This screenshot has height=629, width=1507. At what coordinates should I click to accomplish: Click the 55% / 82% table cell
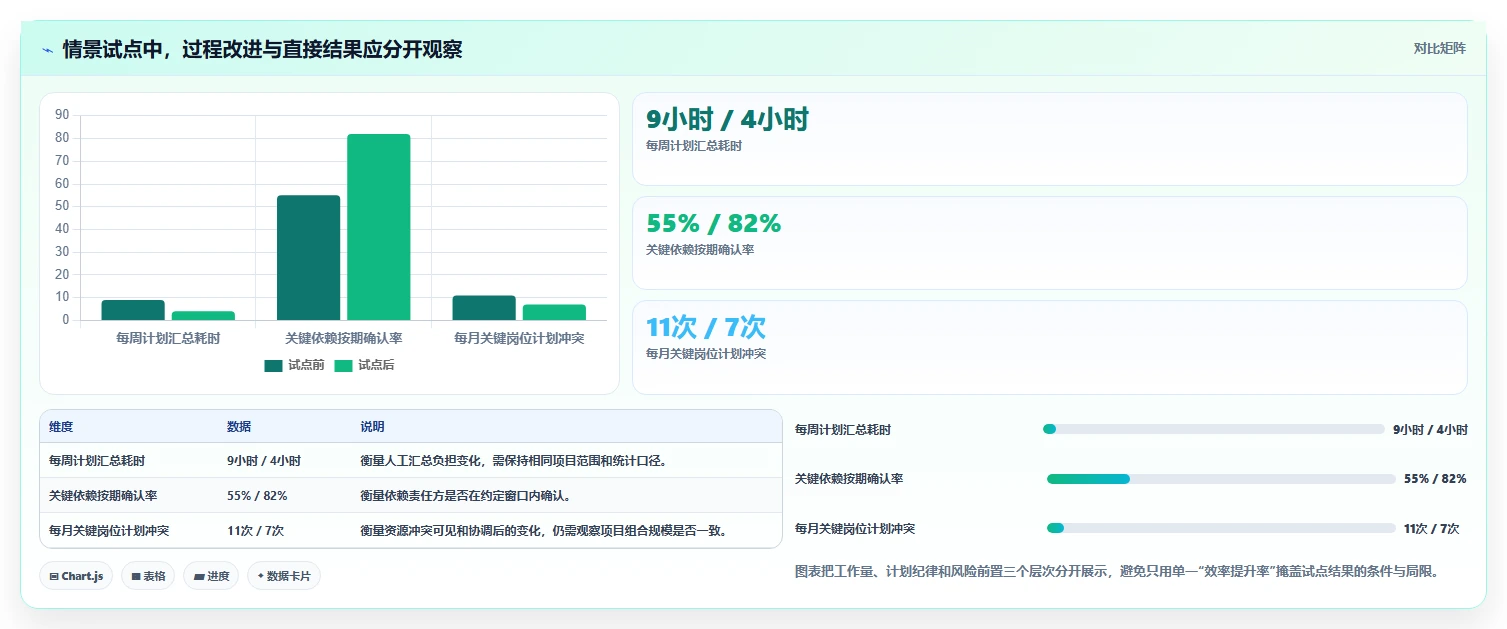(257, 496)
